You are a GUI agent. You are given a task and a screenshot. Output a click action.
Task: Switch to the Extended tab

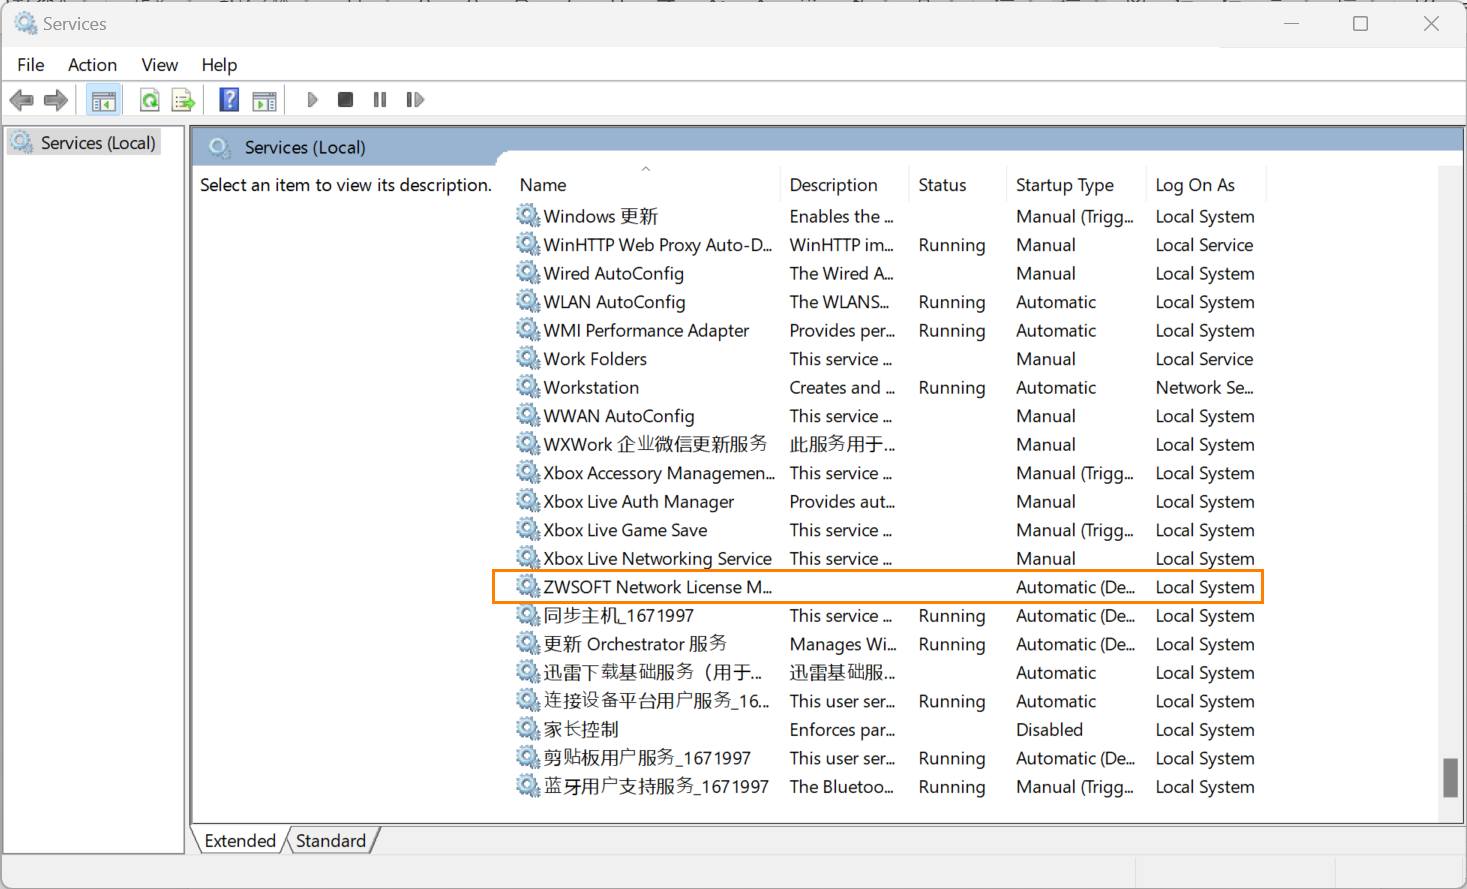[x=240, y=841]
